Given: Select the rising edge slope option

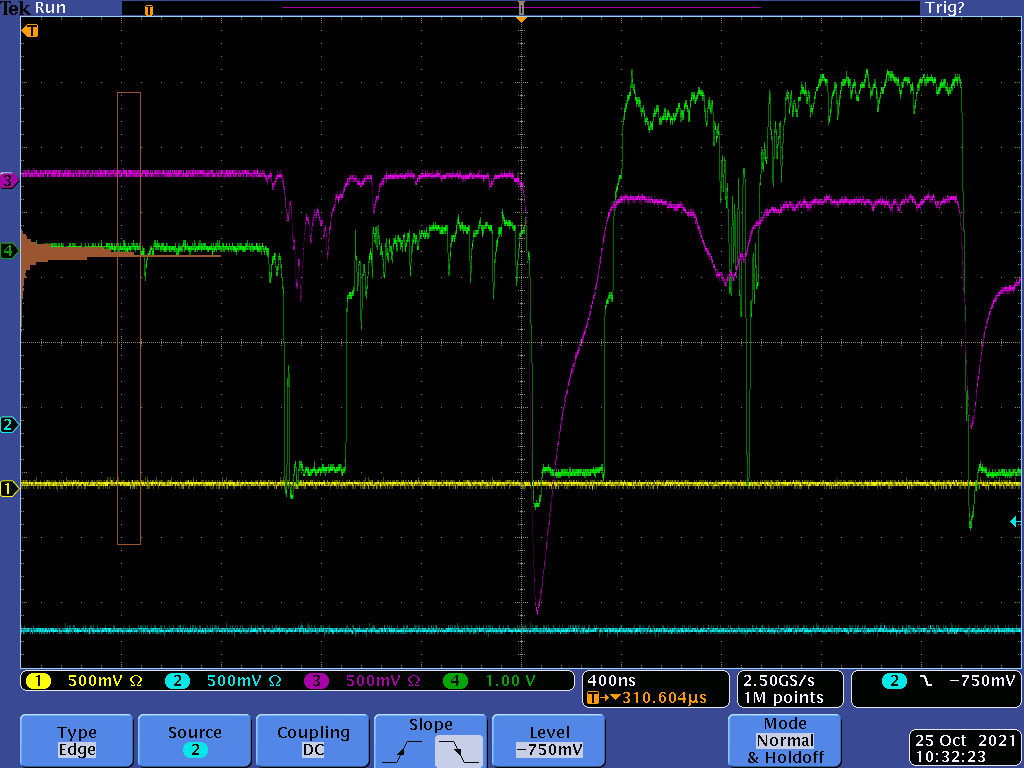Looking at the screenshot, I should coord(404,750).
